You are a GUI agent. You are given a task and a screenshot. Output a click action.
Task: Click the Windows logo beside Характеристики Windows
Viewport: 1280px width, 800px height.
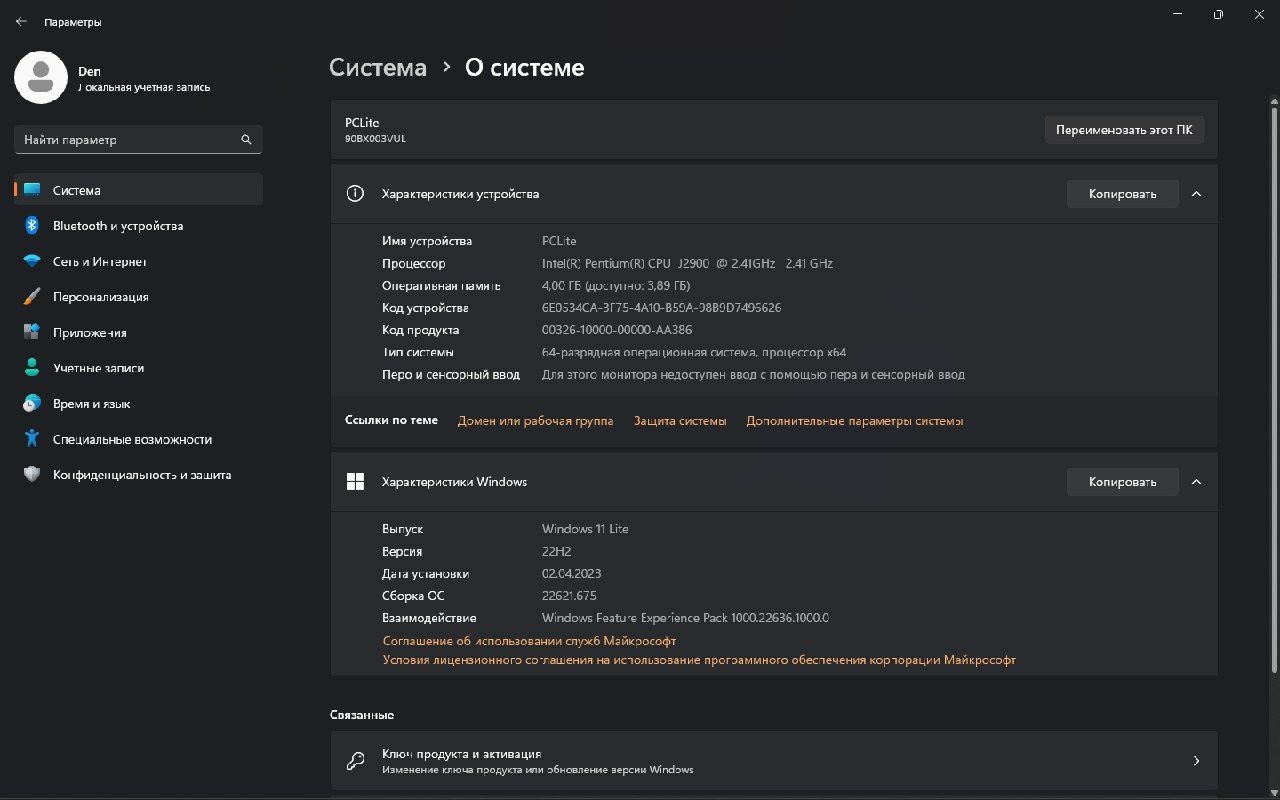pyautogui.click(x=355, y=482)
